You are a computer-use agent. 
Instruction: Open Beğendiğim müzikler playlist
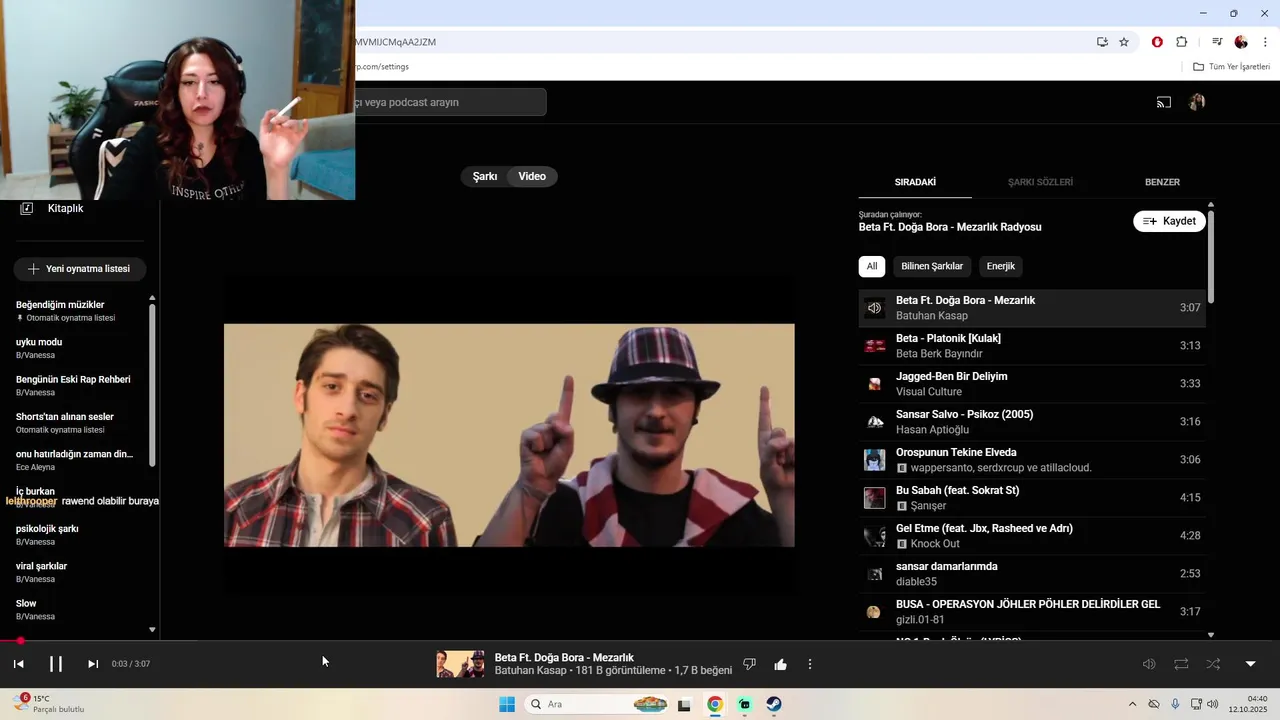coord(77,311)
